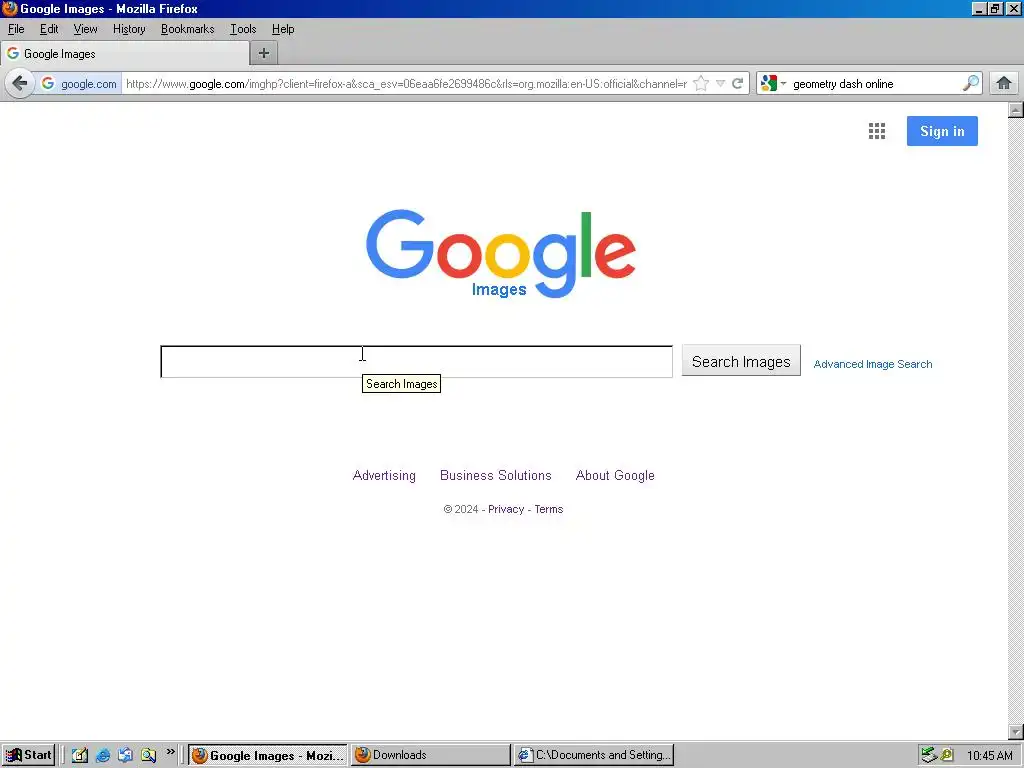Switch to C:\Documents and Settings taskbar window
The image size is (1024, 768).
[x=594, y=755]
